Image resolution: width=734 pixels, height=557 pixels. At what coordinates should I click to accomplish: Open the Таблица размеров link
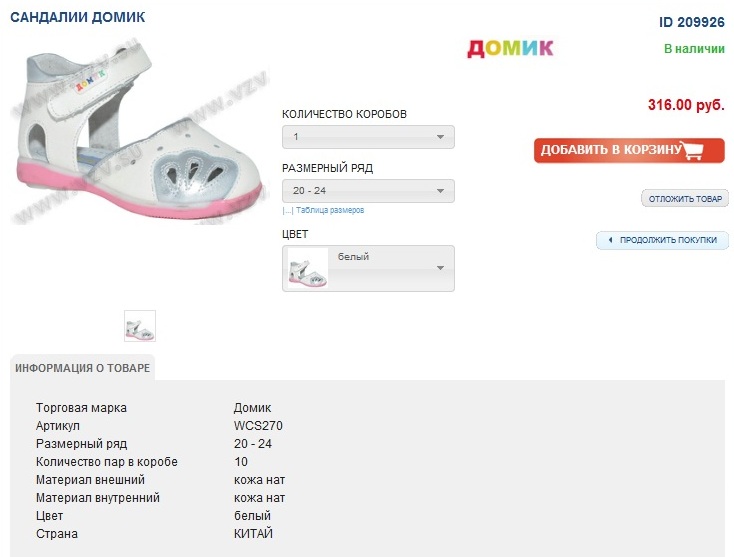pyautogui.click(x=330, y=210)
